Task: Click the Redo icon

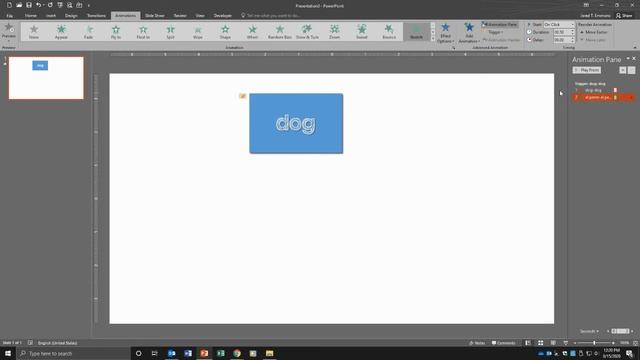Action: (50, 5)
